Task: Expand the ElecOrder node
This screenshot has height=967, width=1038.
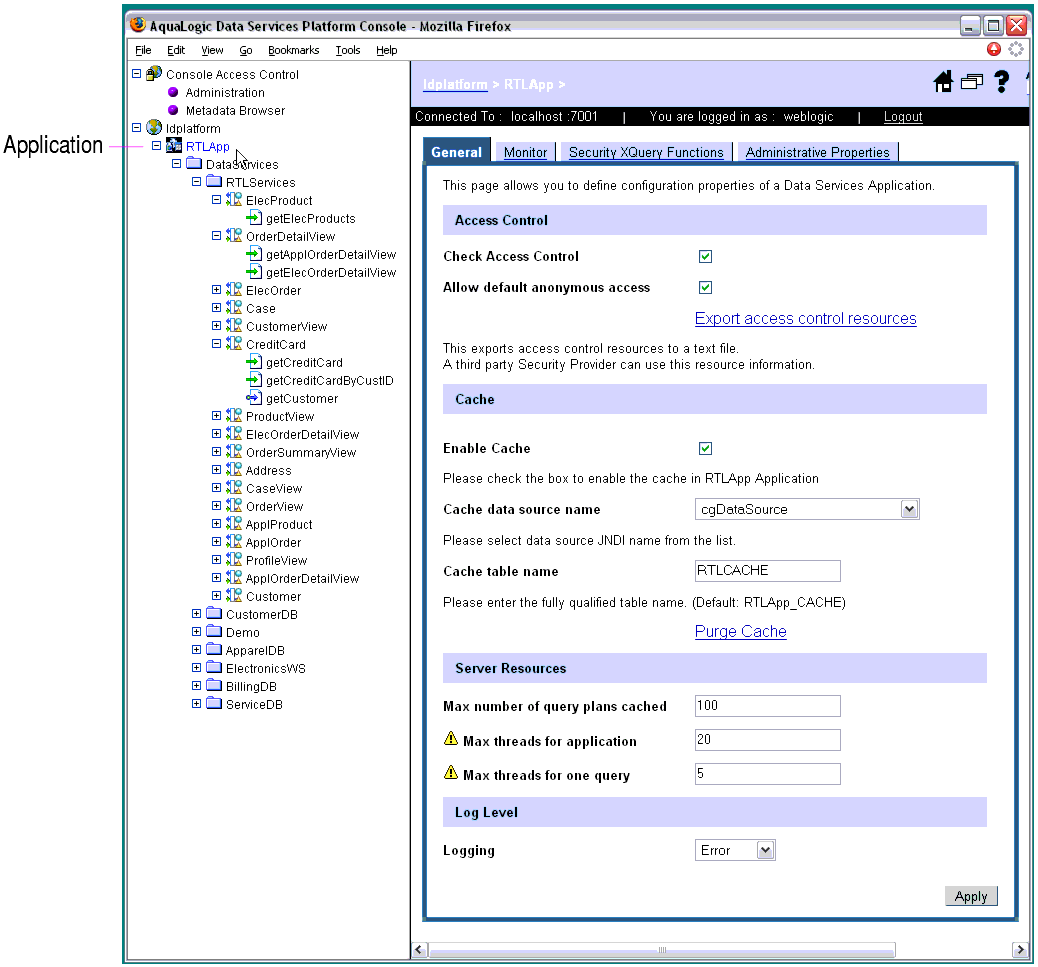Action: [216, 289]
